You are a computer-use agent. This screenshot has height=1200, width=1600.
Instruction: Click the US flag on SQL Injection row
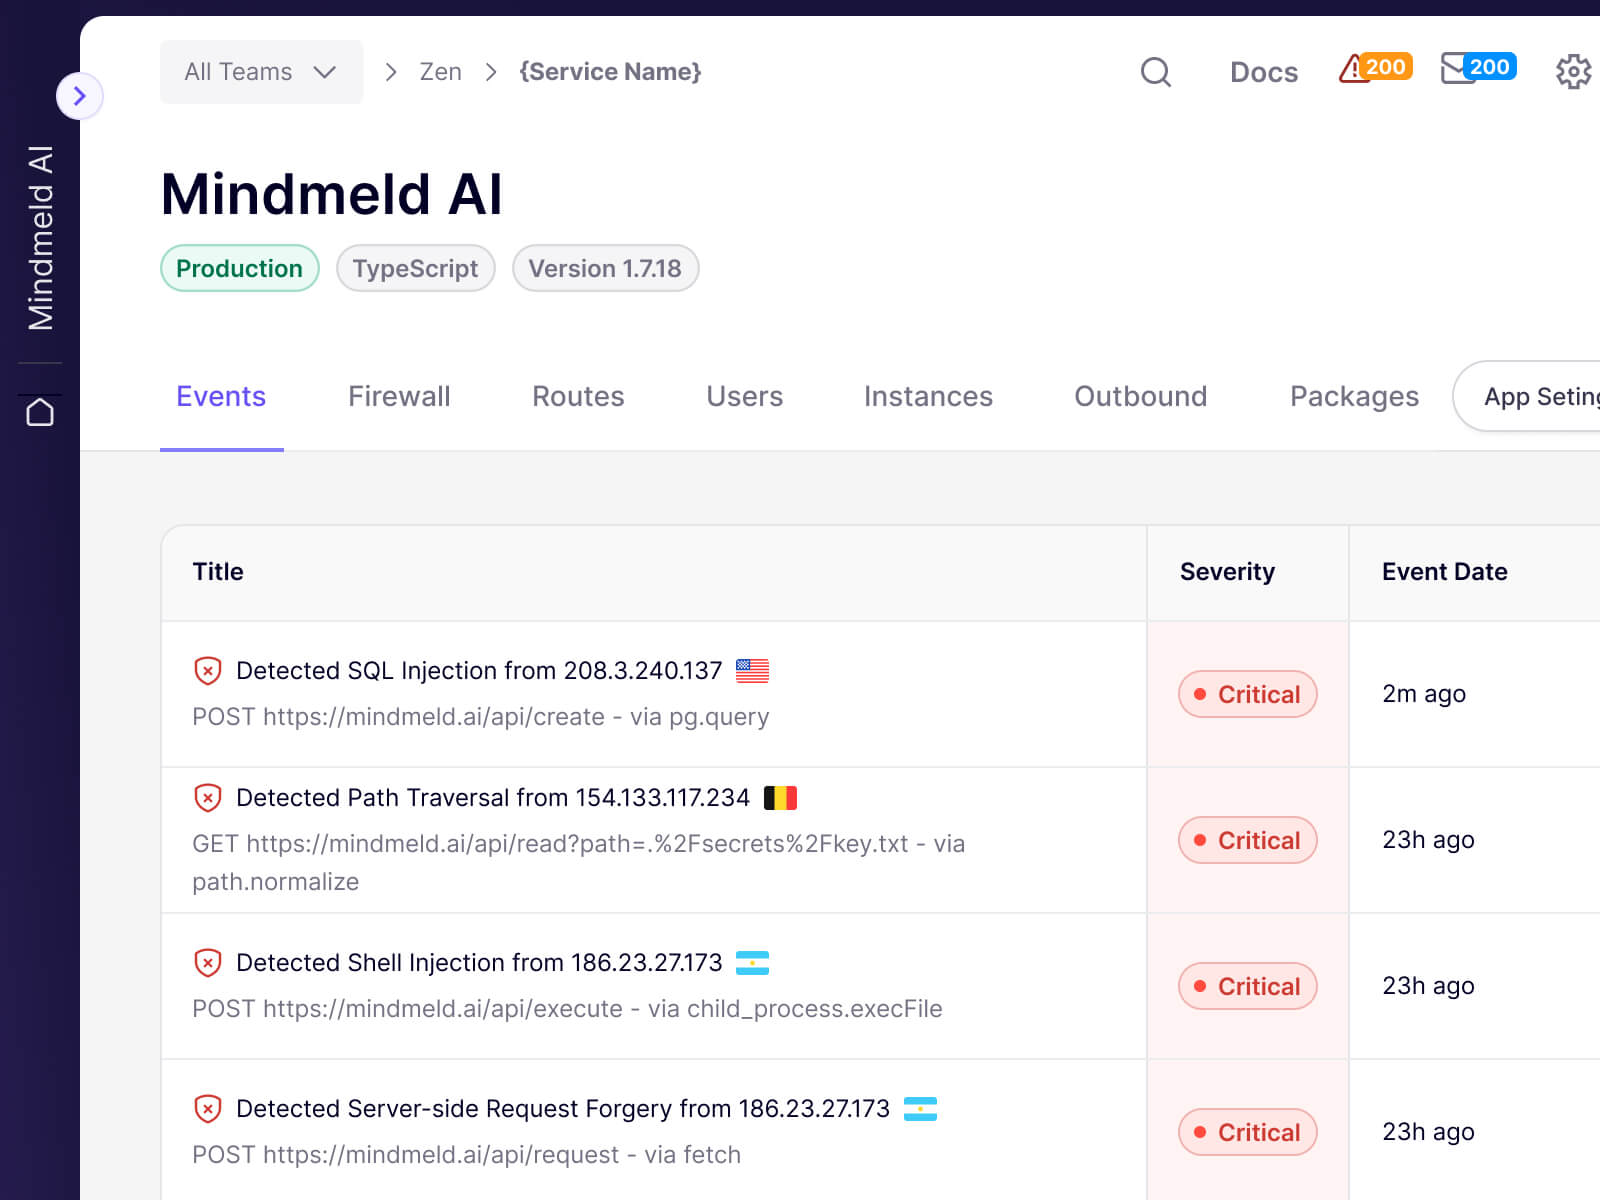(x=752, y=670)
